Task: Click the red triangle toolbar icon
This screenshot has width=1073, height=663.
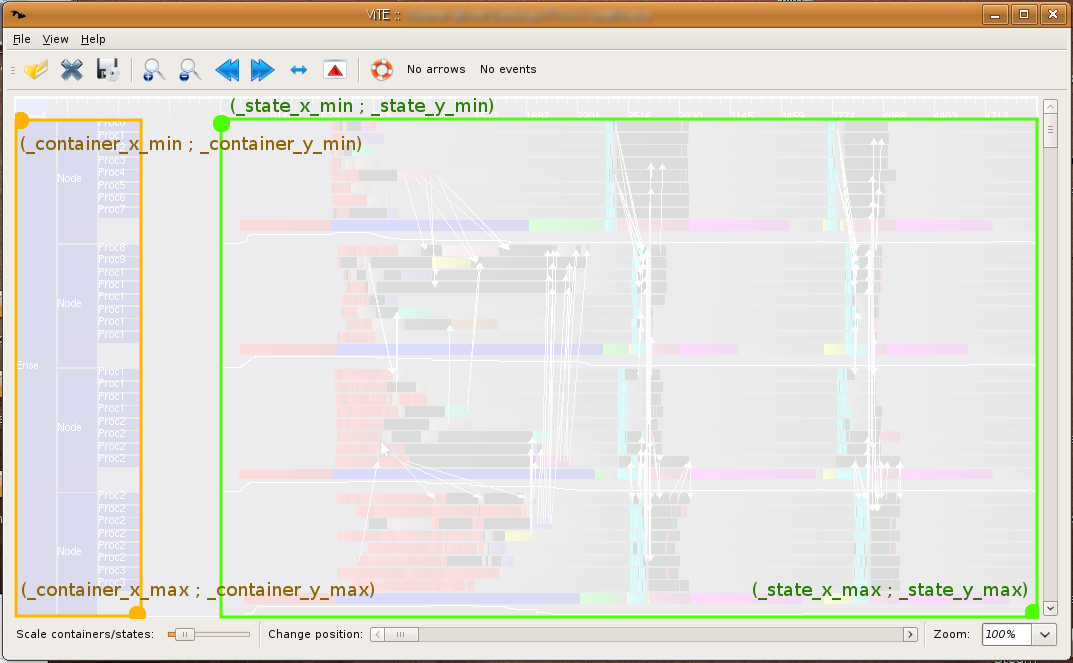Action: coord(334,70)
